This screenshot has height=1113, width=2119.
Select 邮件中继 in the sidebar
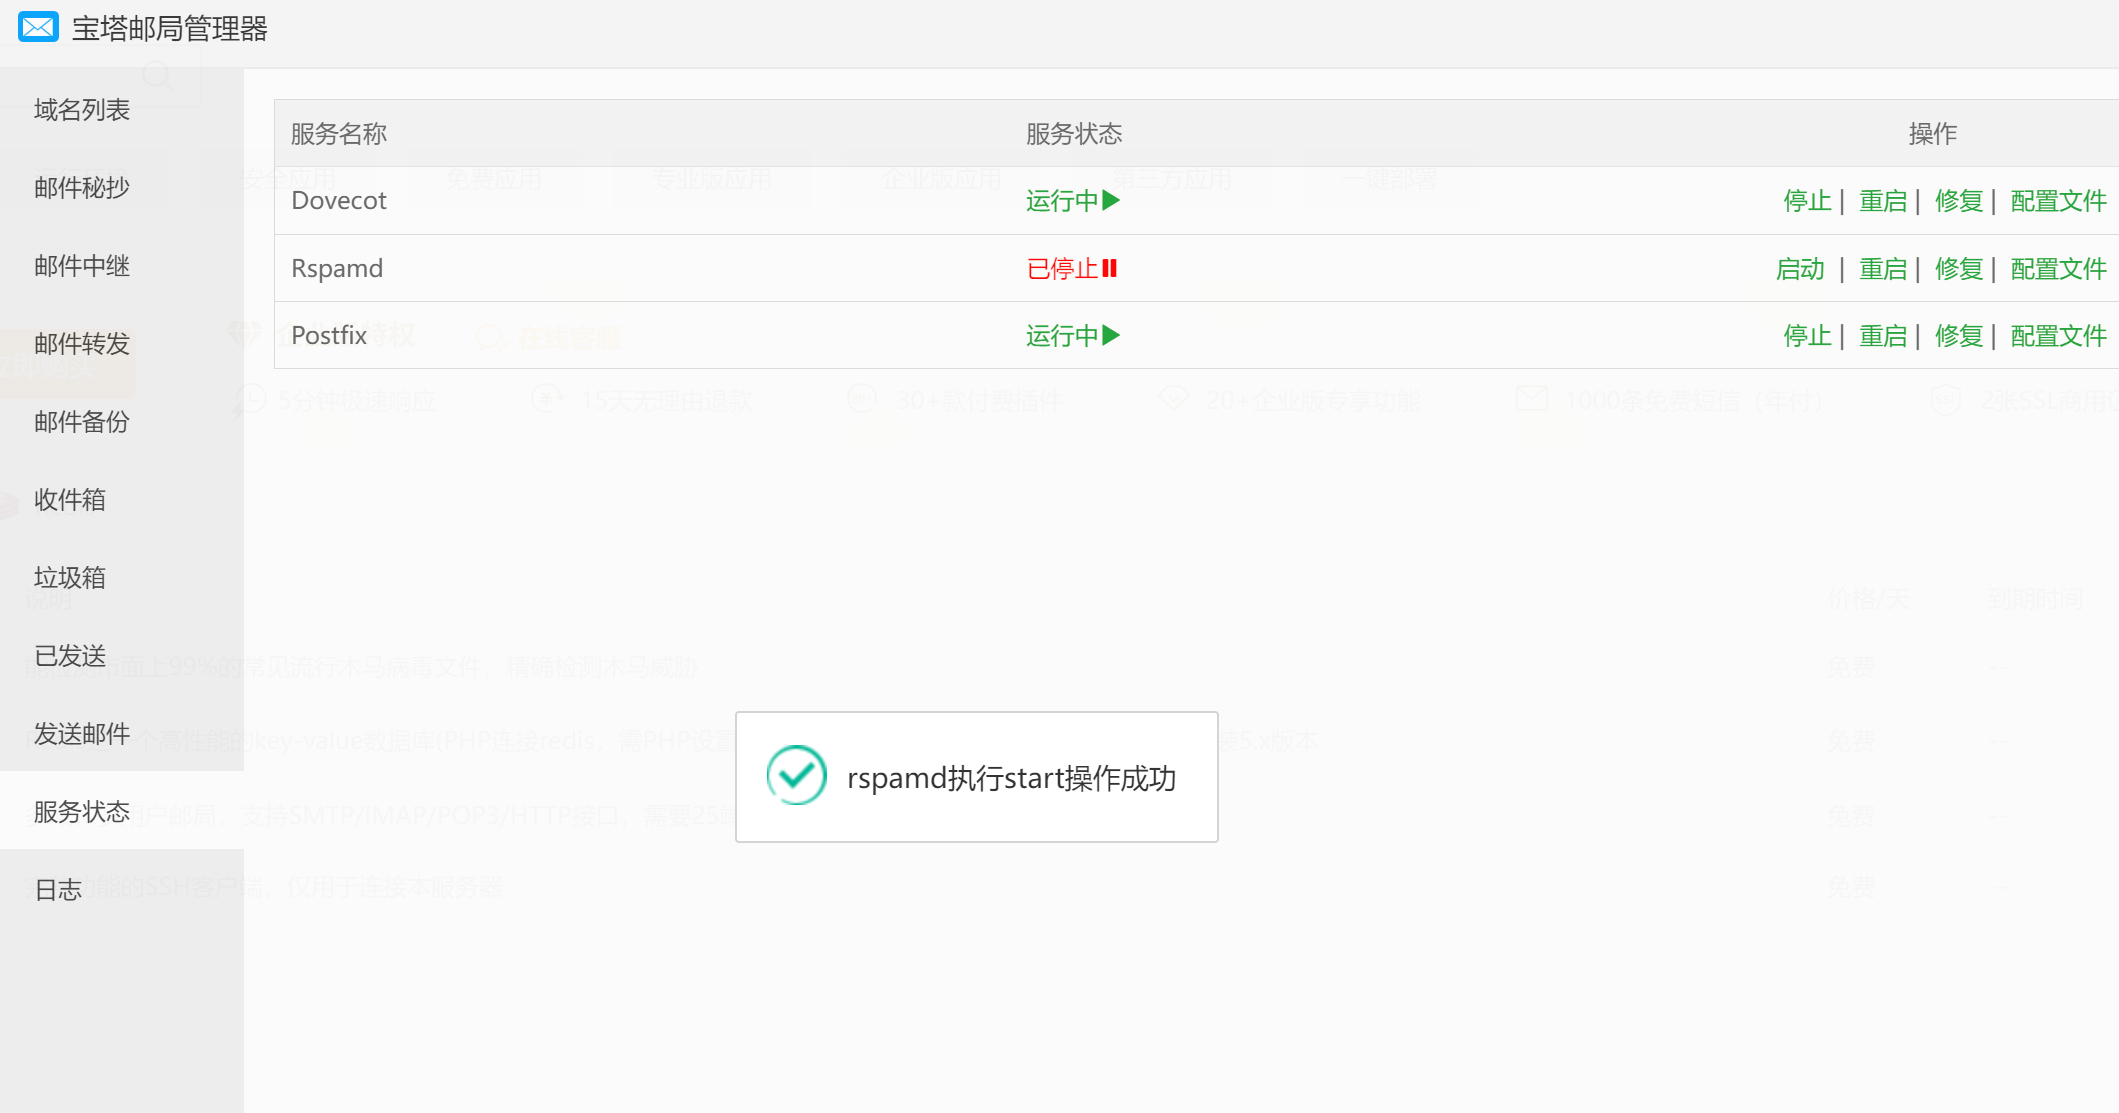(82, 265)
